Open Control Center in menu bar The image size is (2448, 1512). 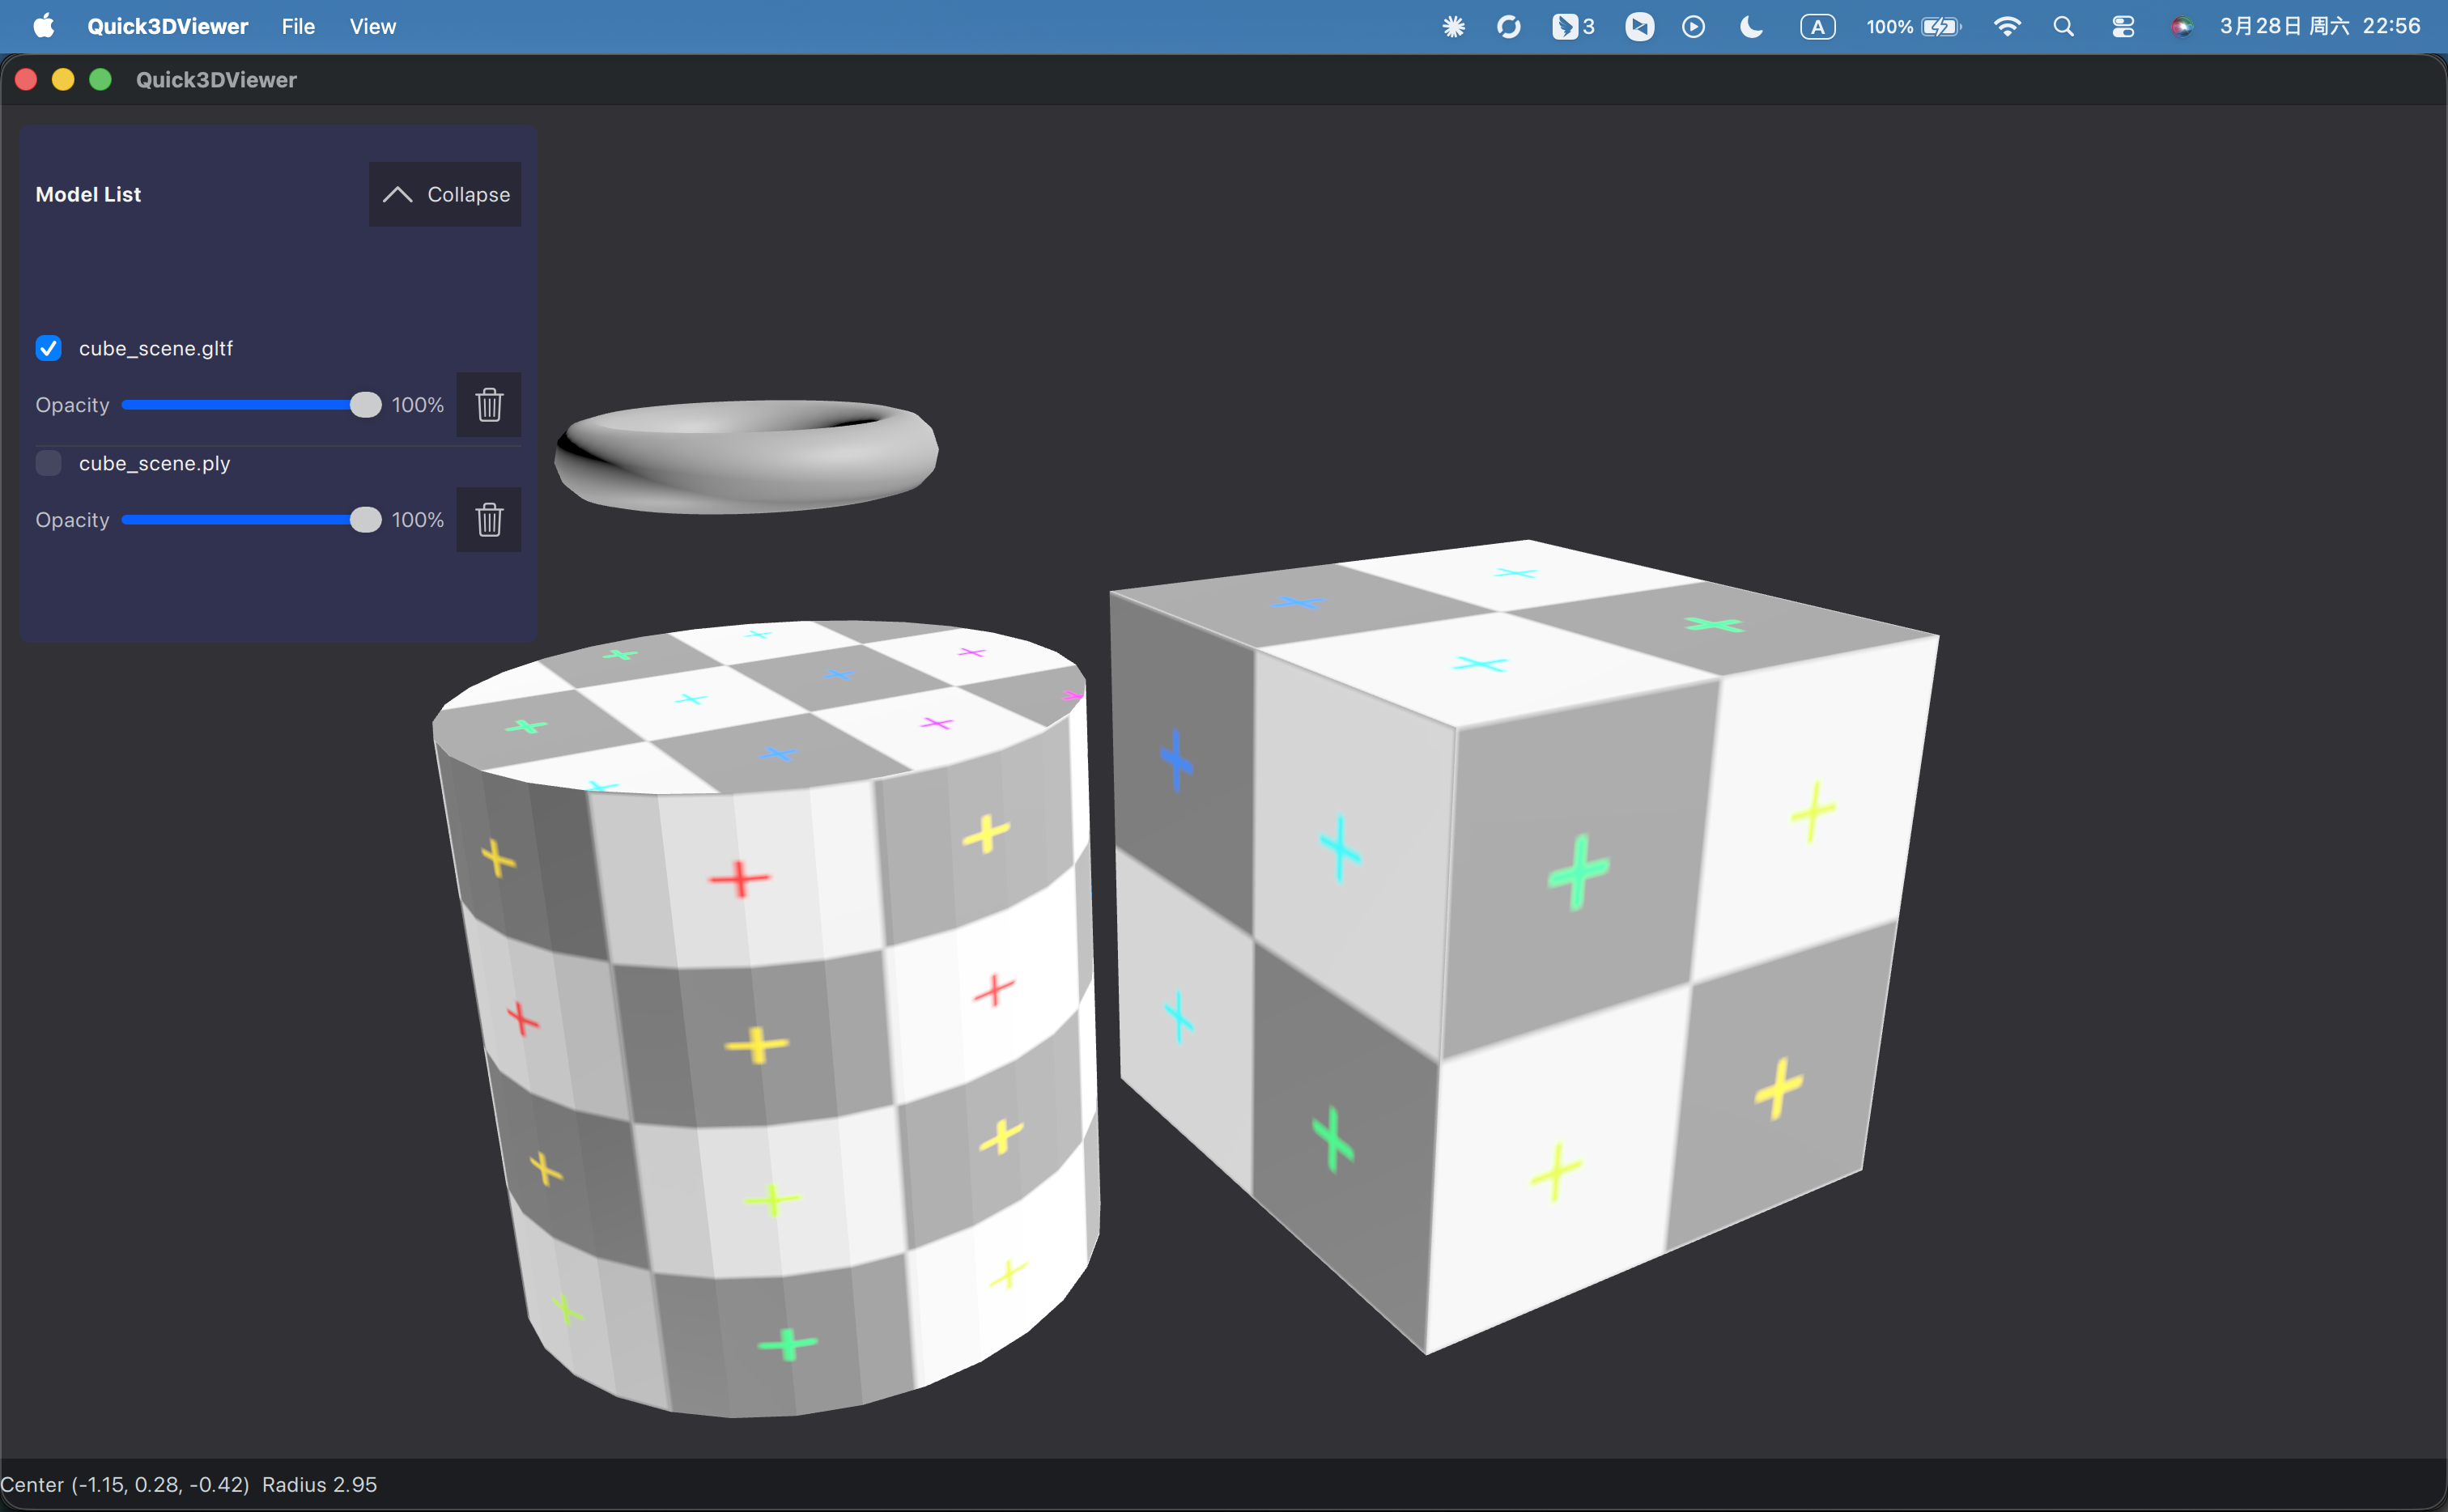pos(2123,26)
